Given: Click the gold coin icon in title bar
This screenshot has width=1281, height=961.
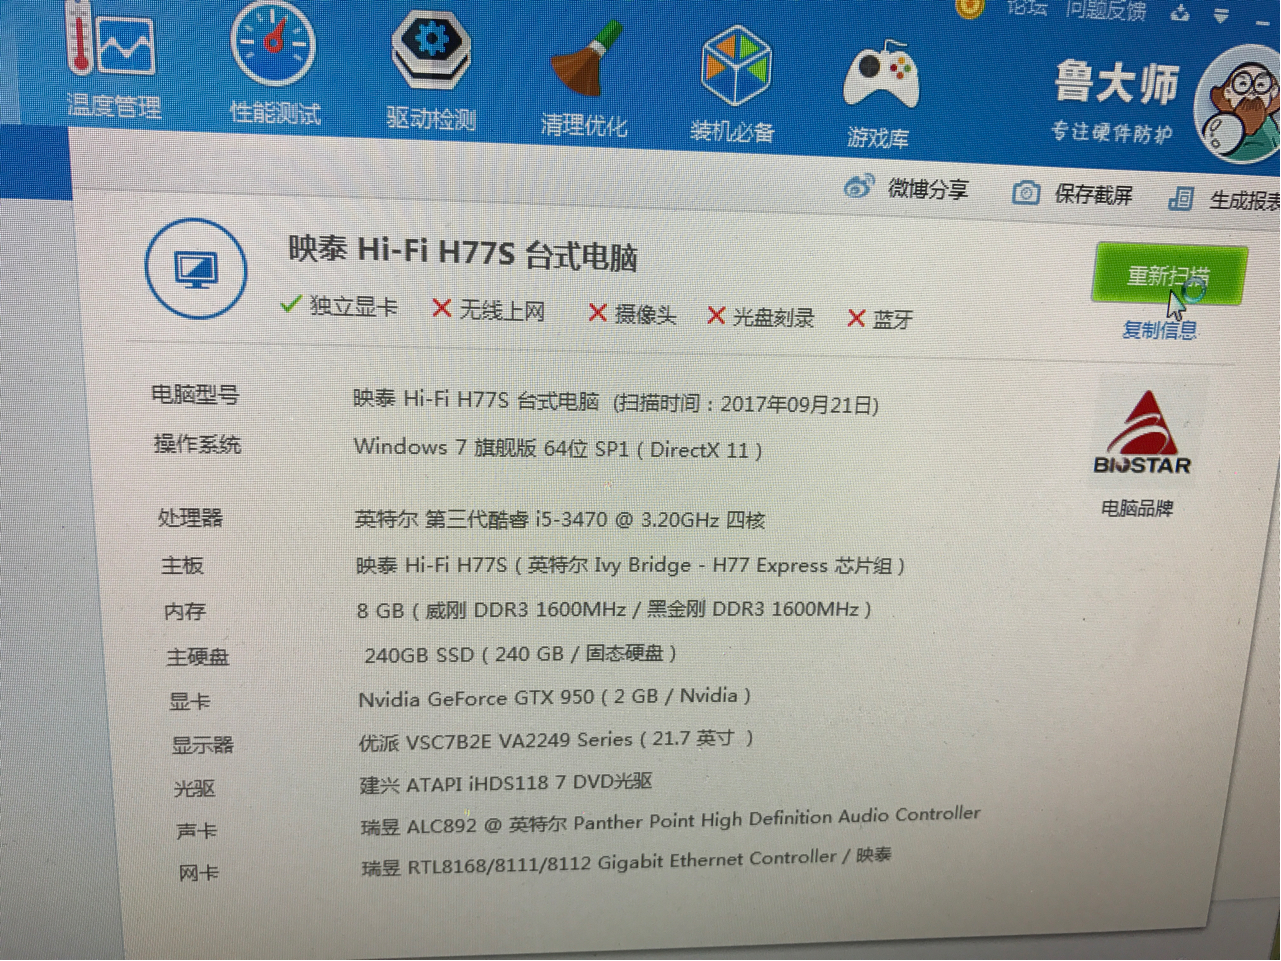Looking at the screenshot, I should 969,8.
